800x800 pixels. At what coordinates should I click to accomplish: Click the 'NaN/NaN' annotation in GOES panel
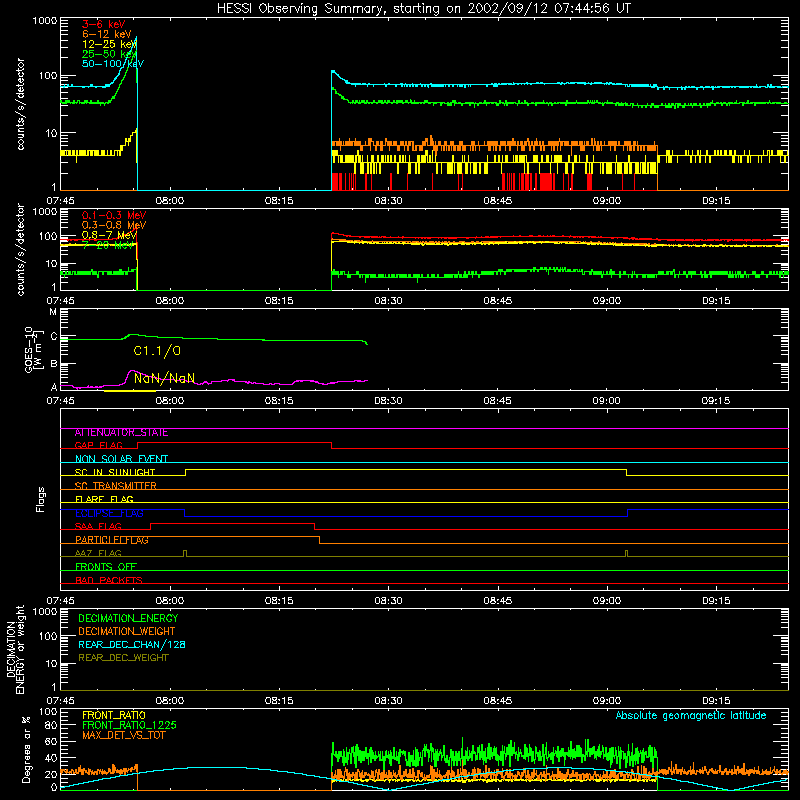click(x=164, y=378)
